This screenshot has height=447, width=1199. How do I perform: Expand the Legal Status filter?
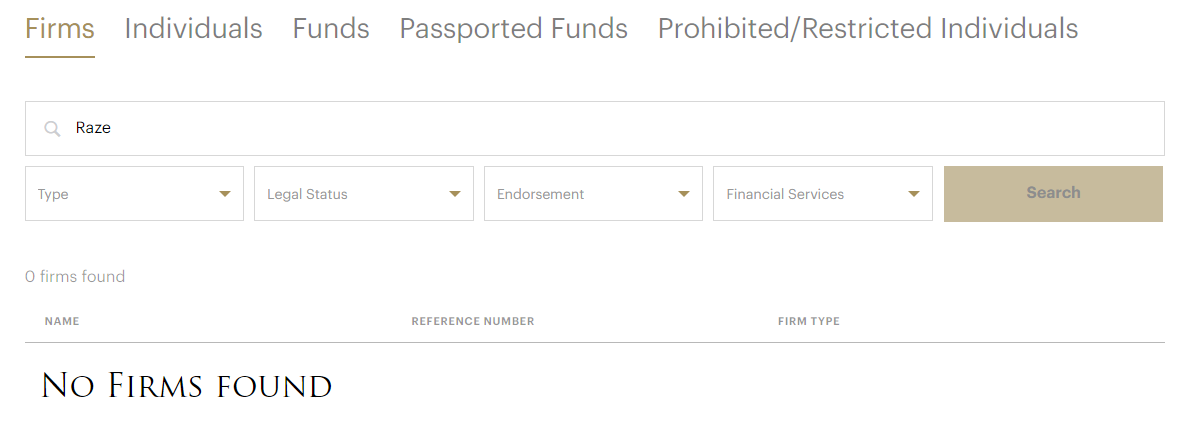point(363,194)
